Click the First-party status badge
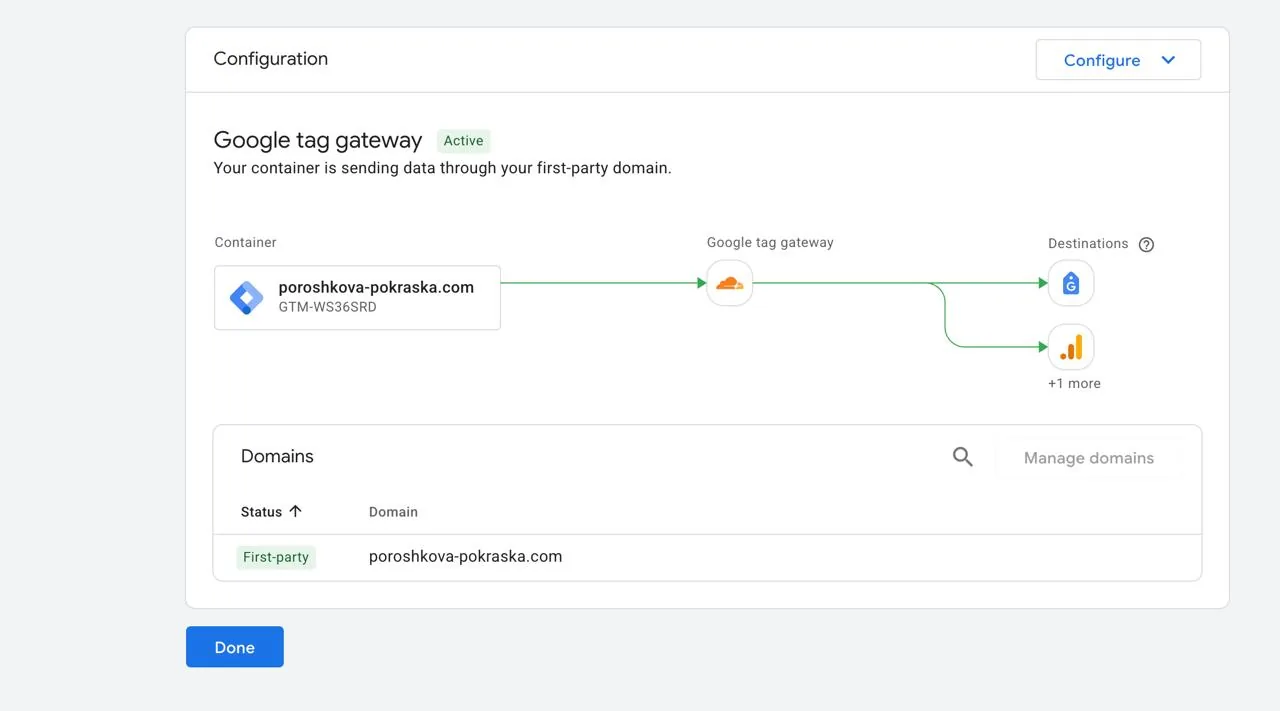This screenshot has height=711, width=1280. (276, 557)
